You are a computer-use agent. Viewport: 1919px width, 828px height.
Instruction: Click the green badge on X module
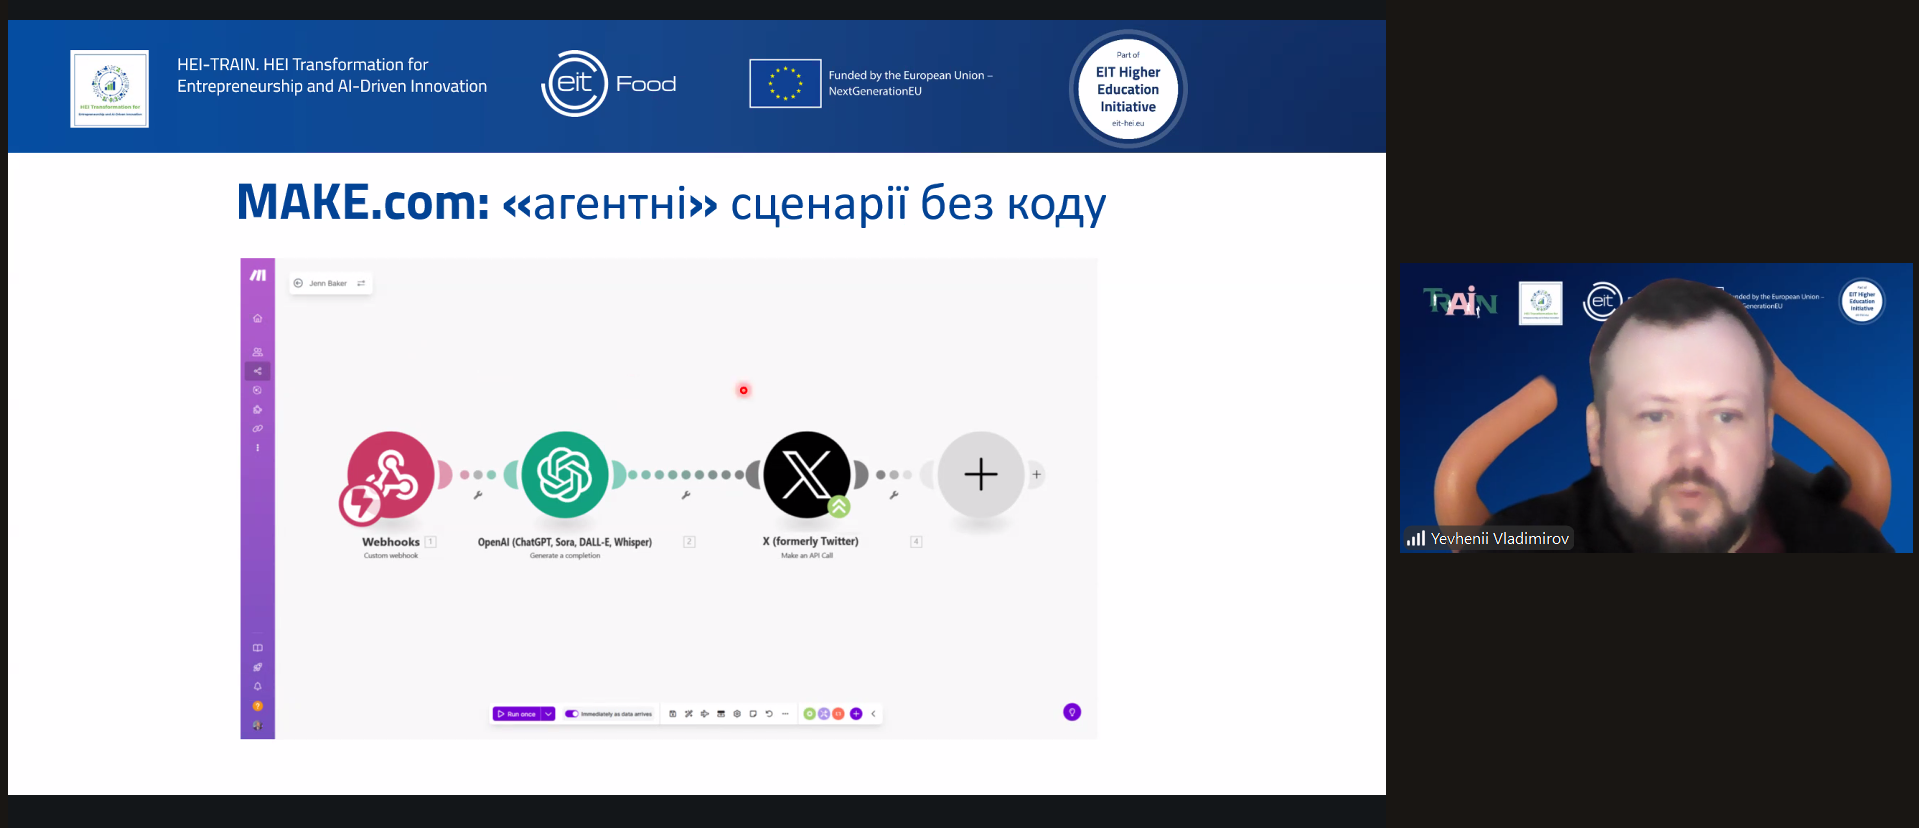point(839,507)
